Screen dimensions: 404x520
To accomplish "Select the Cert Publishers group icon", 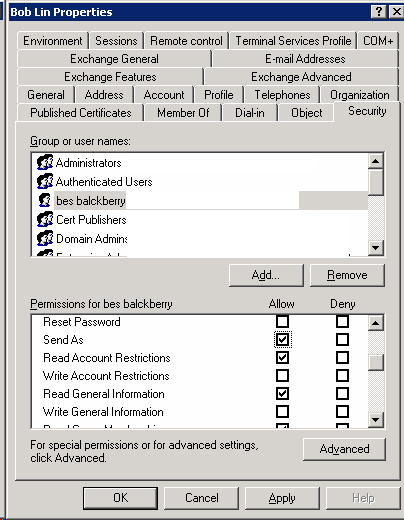I will pos(45,219).
